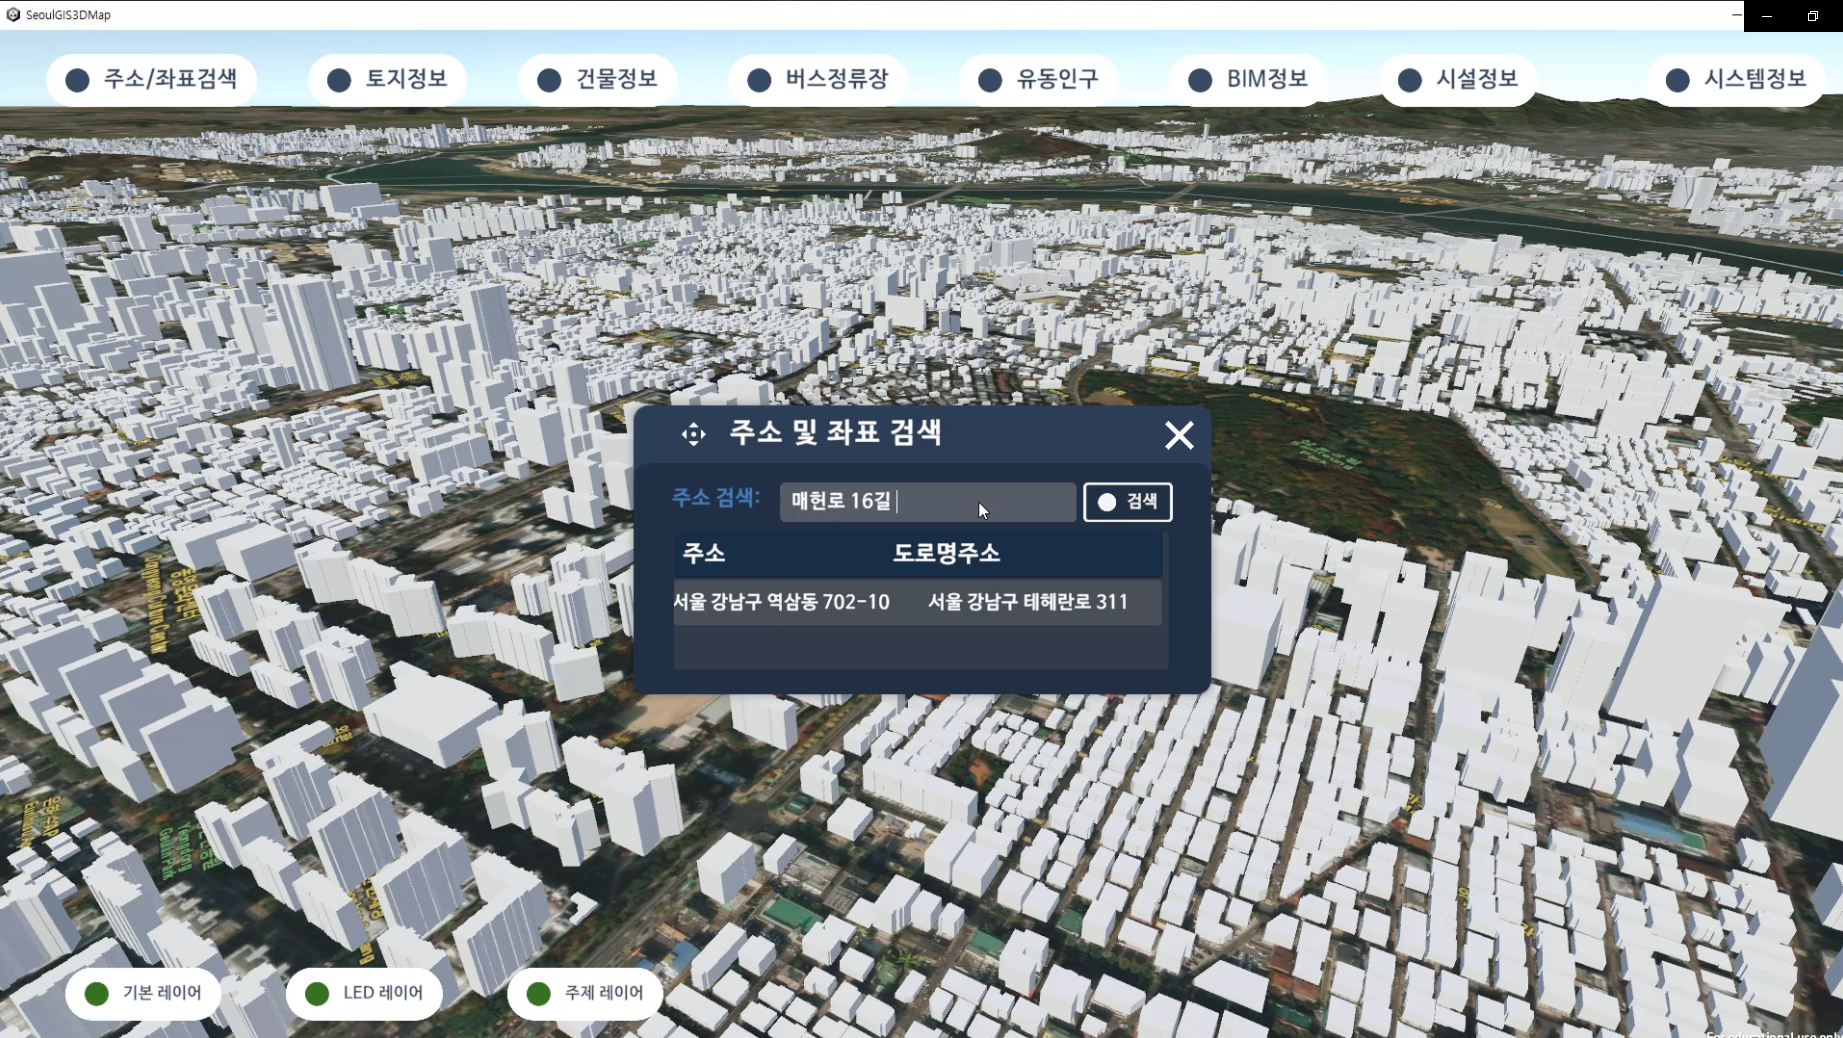Open the 건물정보 panel
This screenshot has width=1843, height=1038.
click(597, 80)
